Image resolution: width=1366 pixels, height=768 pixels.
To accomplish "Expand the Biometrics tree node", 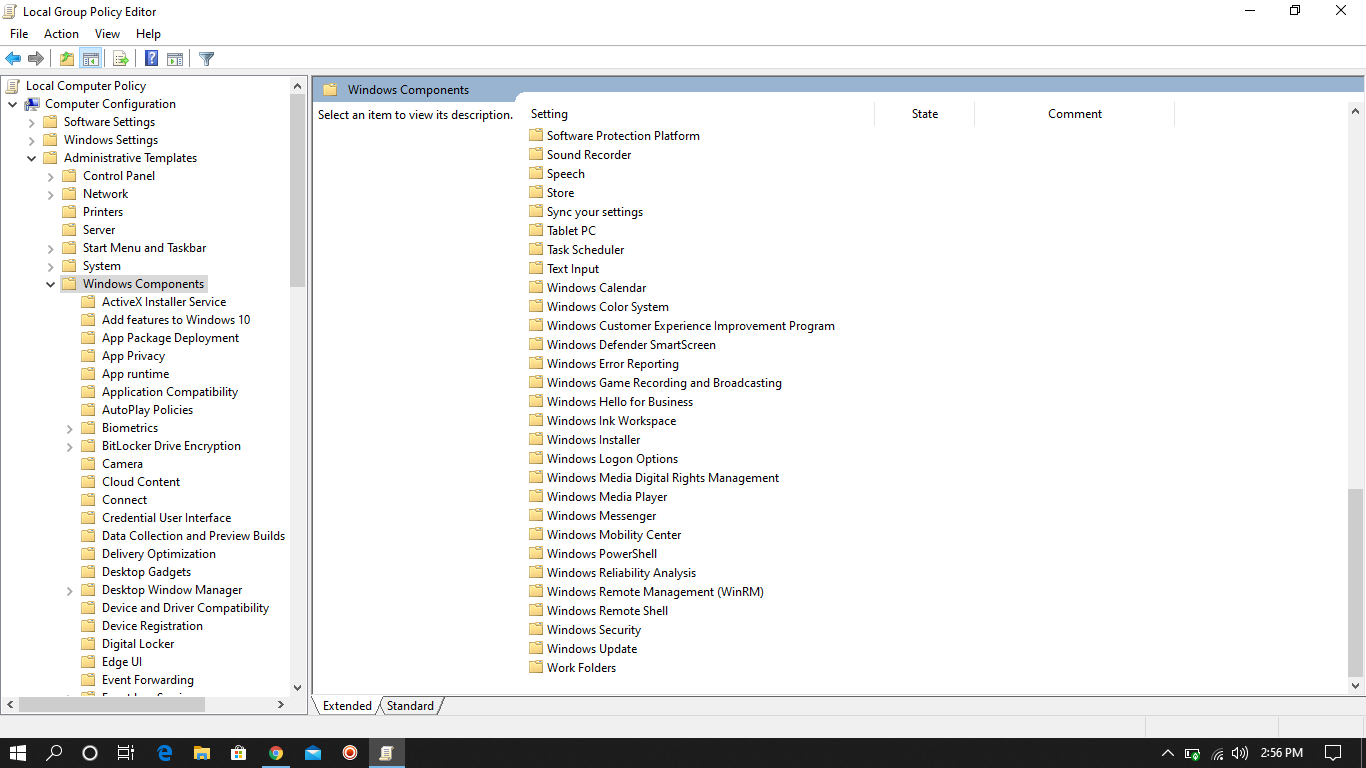I will click(69, 428).
